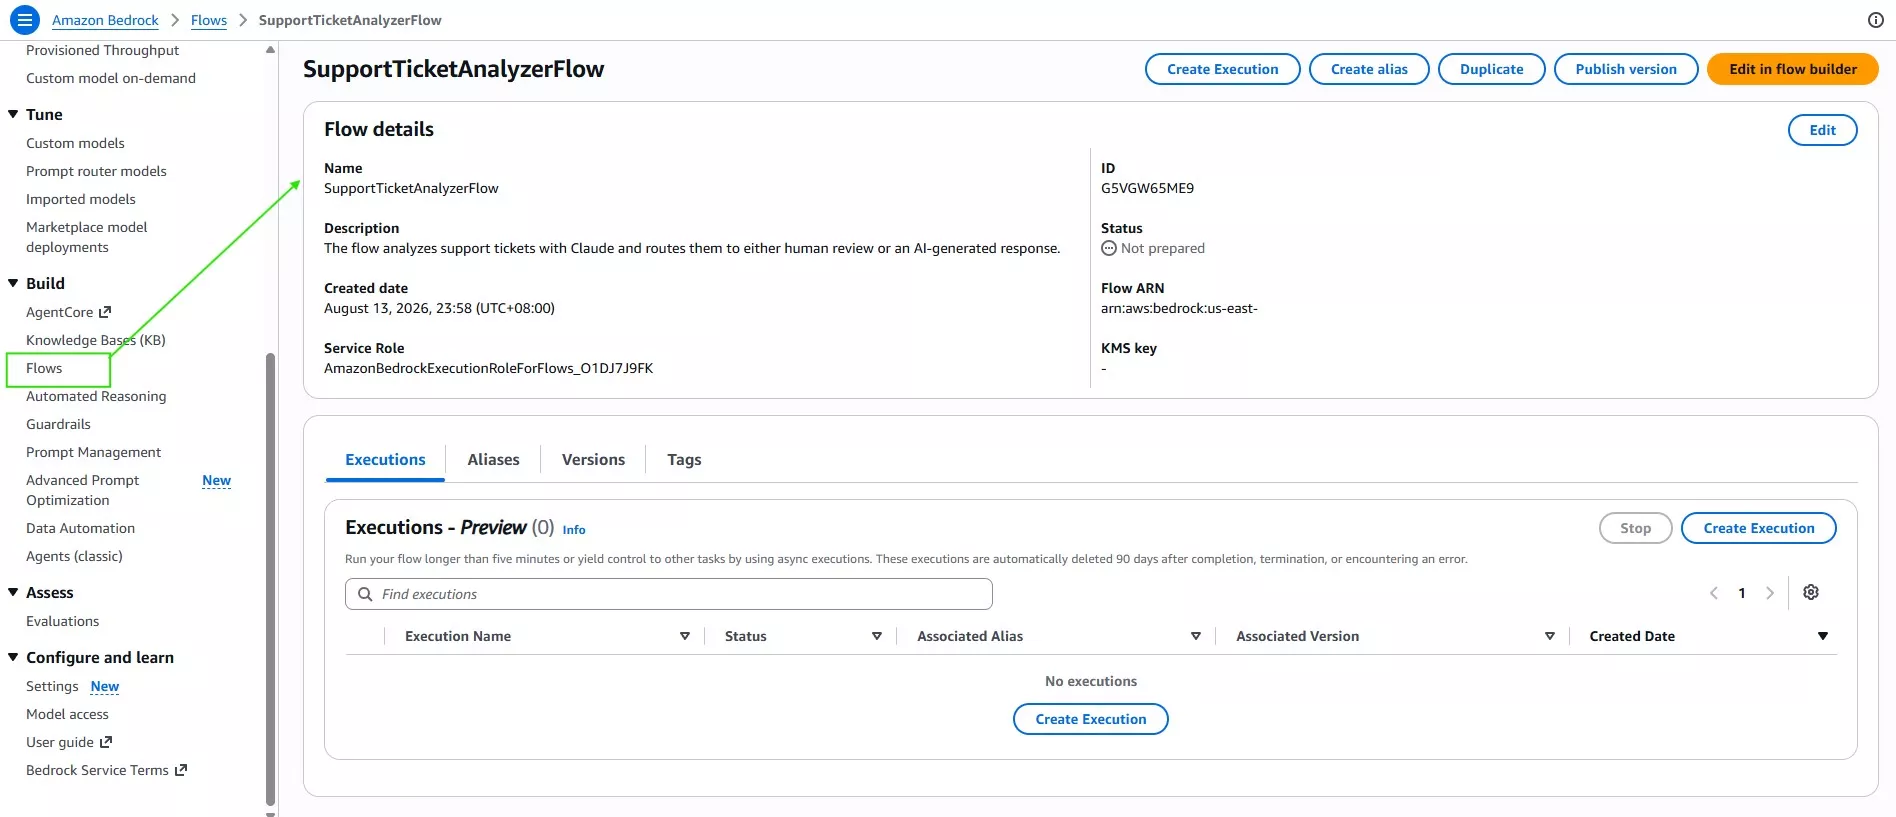This screenshot has height=817, width=1896.
Task: Click the AgentCore external link icon
Action: pyautogui.click(x=105, y=312)
